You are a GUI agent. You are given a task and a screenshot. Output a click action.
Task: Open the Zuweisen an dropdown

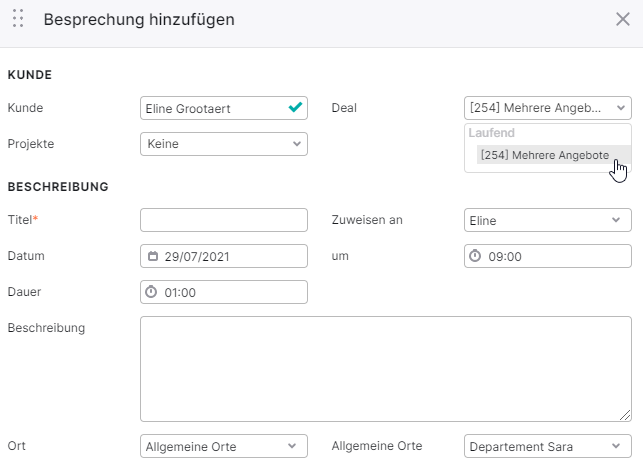(548, 220)
